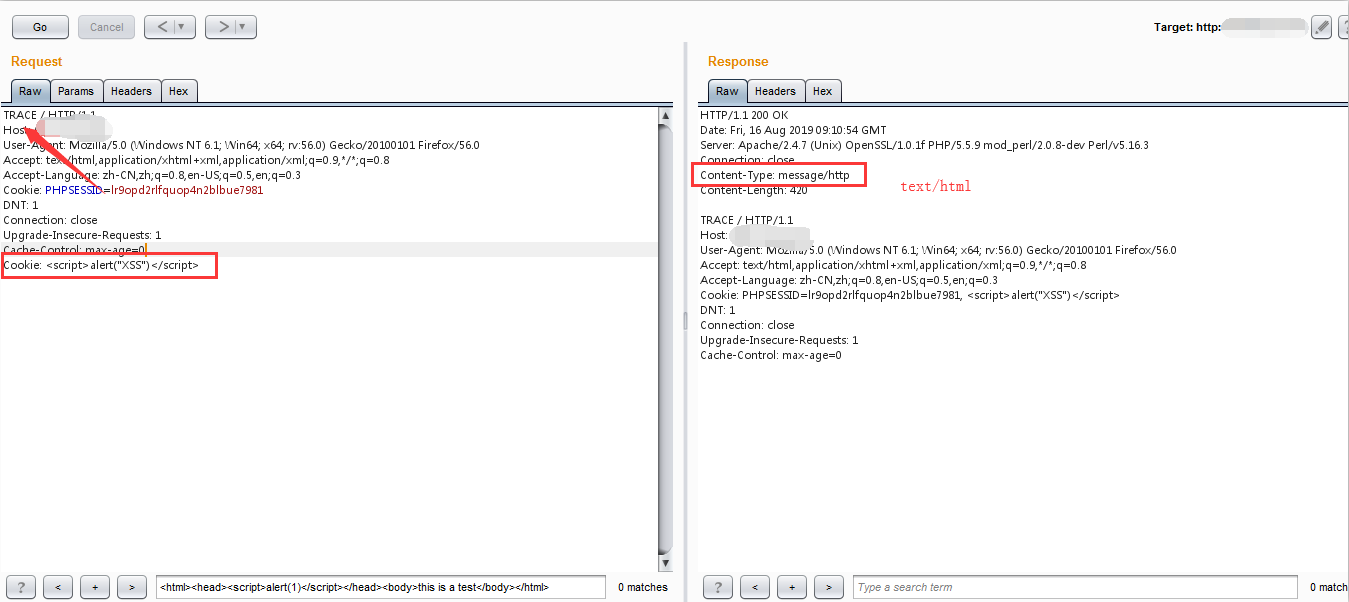
Task: Open request search options plus button
Action: (95, 587)
